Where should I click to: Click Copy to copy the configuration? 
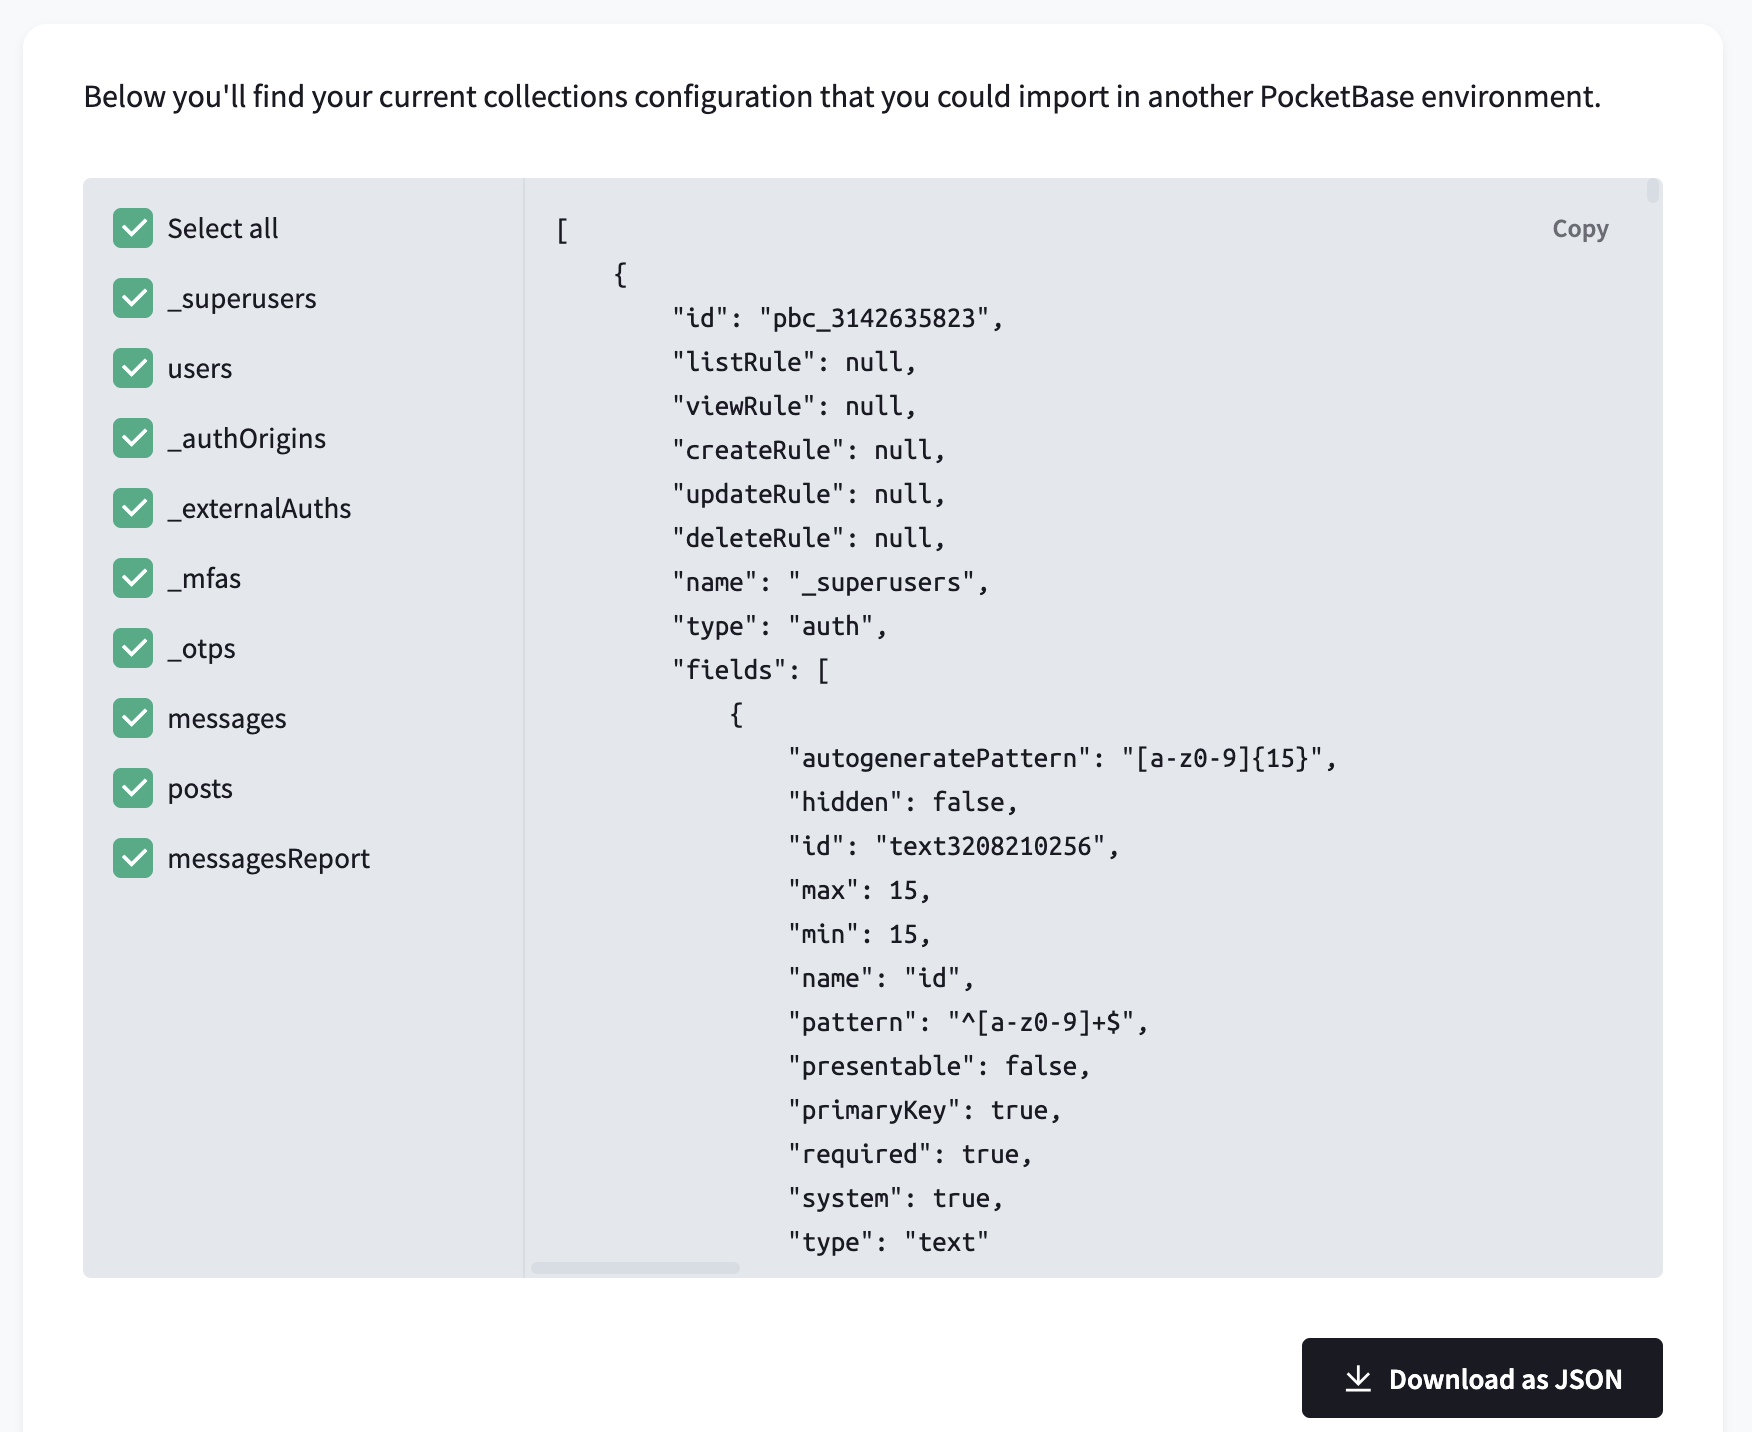[1580, 228]
